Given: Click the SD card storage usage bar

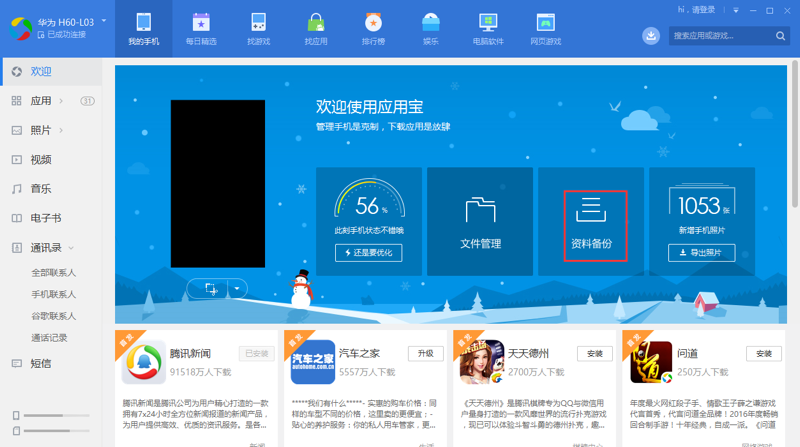Looking at the screenshot, I should [56, 431].
